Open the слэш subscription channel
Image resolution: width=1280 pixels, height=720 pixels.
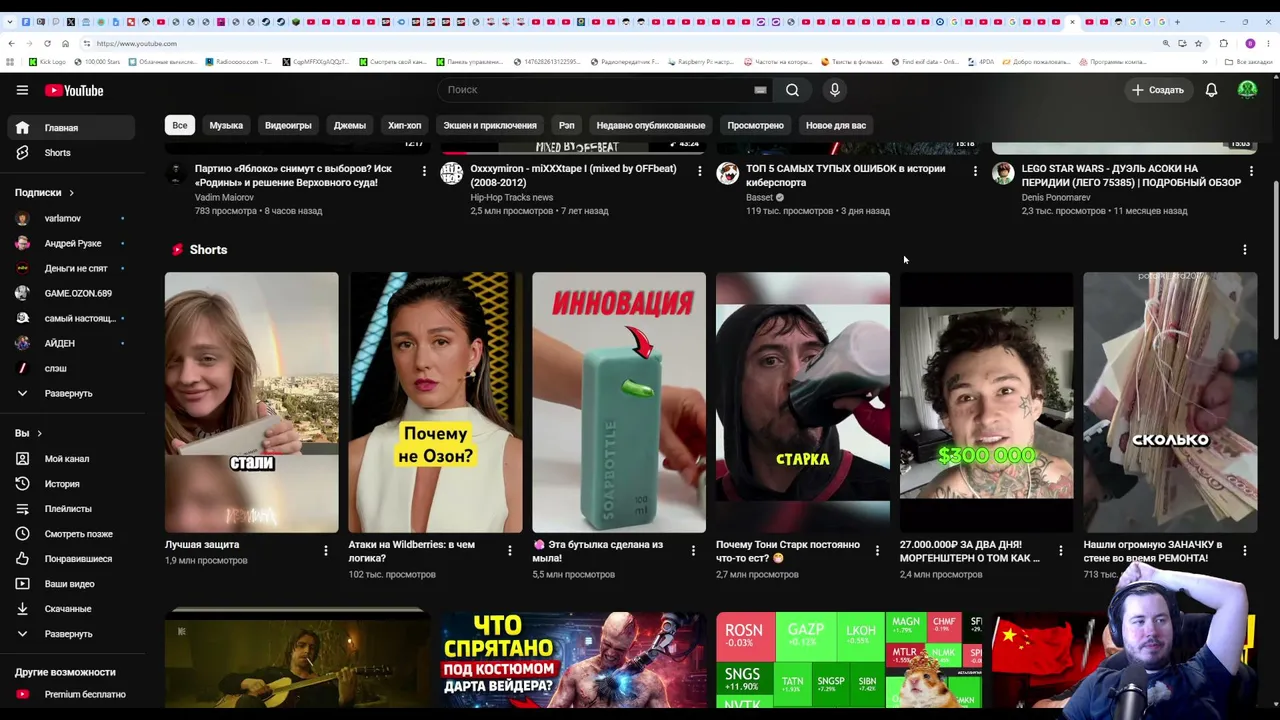[69, 368]
